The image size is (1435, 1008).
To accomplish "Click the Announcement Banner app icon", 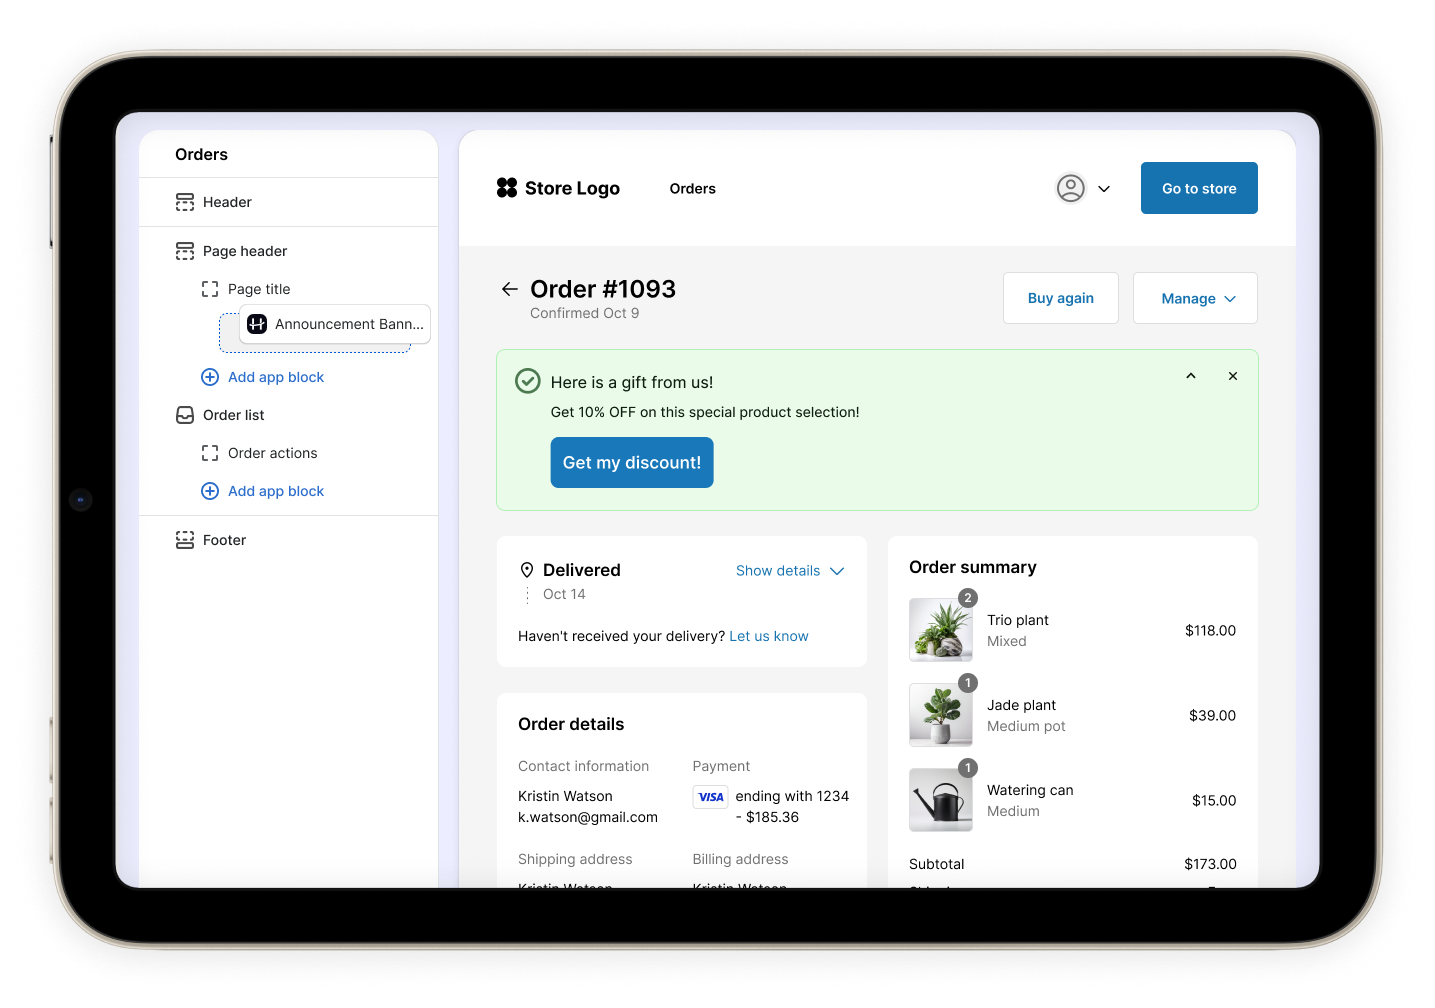I will pos(257,324).
